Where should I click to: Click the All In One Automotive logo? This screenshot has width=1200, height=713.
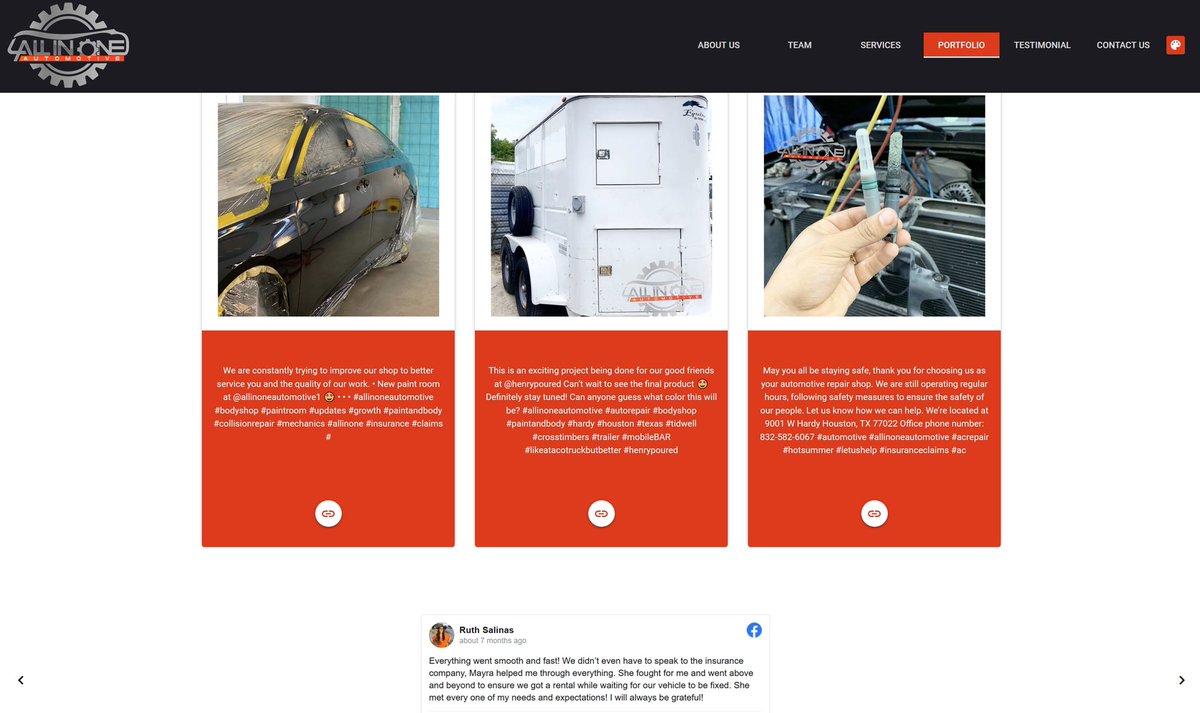point(68,45)
